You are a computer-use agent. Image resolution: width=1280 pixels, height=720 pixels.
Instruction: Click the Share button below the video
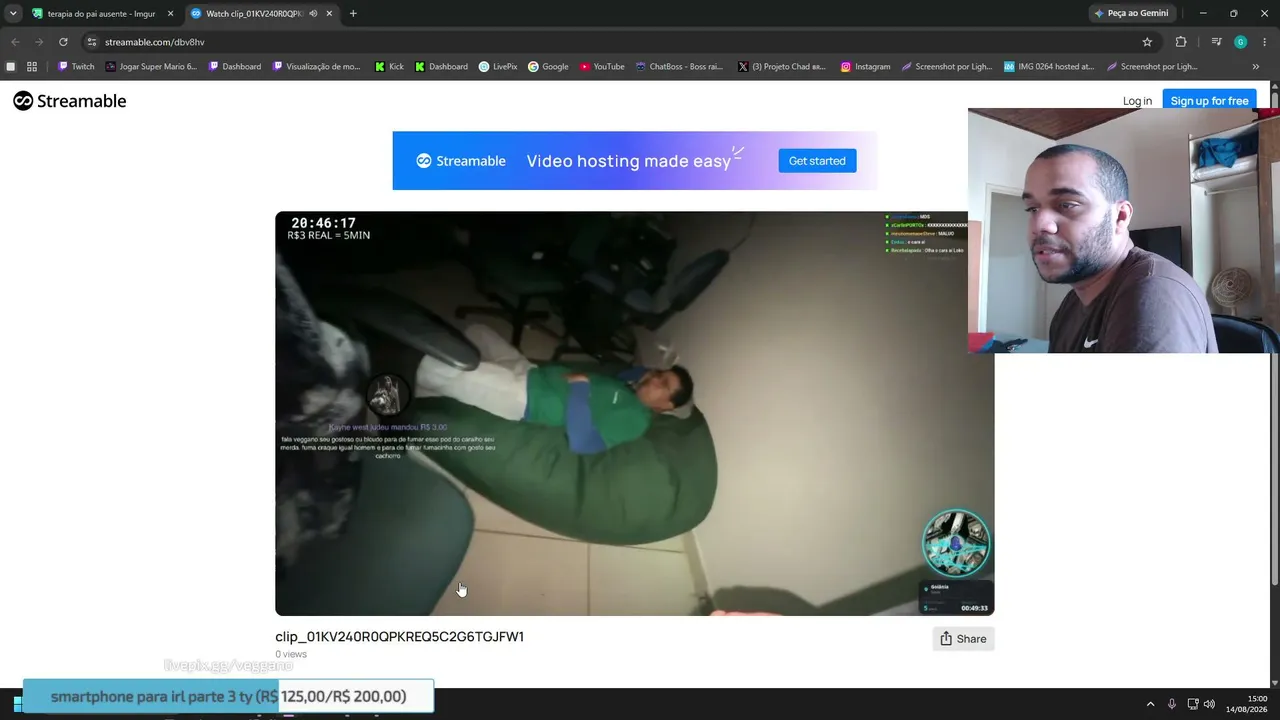coord(963,639)
